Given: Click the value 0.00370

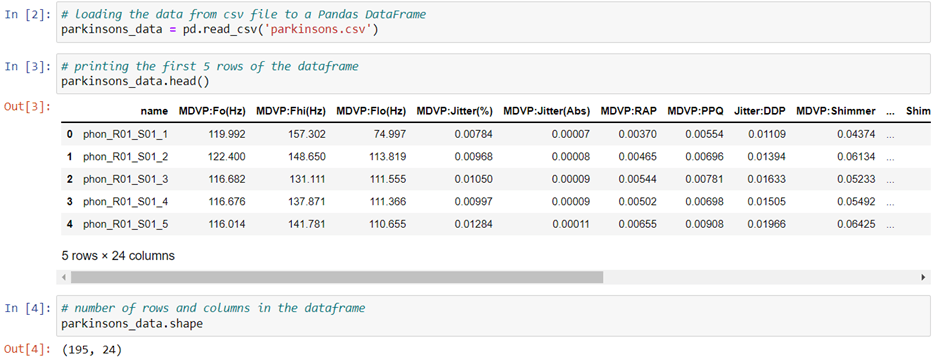Looking at the screenshot, I should point(638,134).
